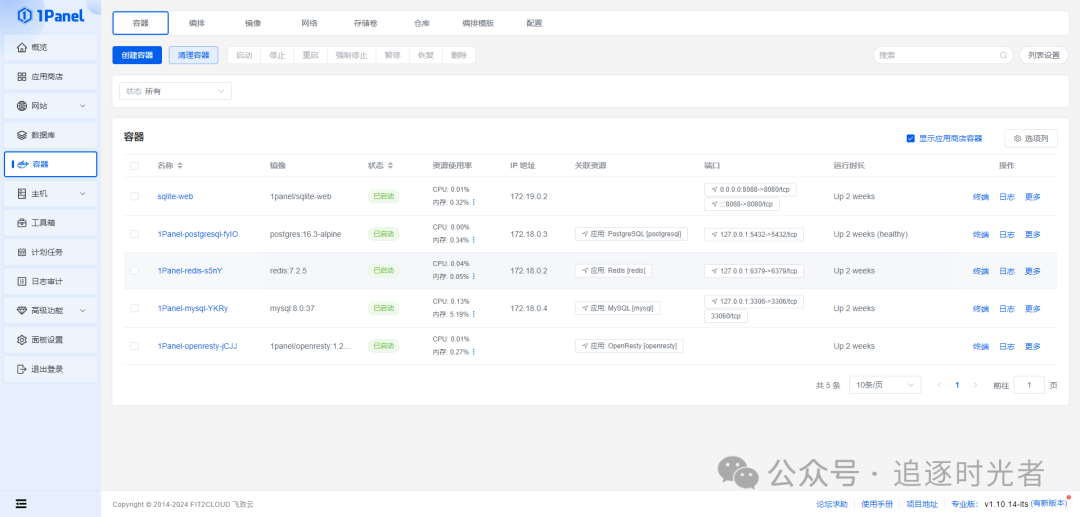Click the 创建容器 button

pos(137,56)
